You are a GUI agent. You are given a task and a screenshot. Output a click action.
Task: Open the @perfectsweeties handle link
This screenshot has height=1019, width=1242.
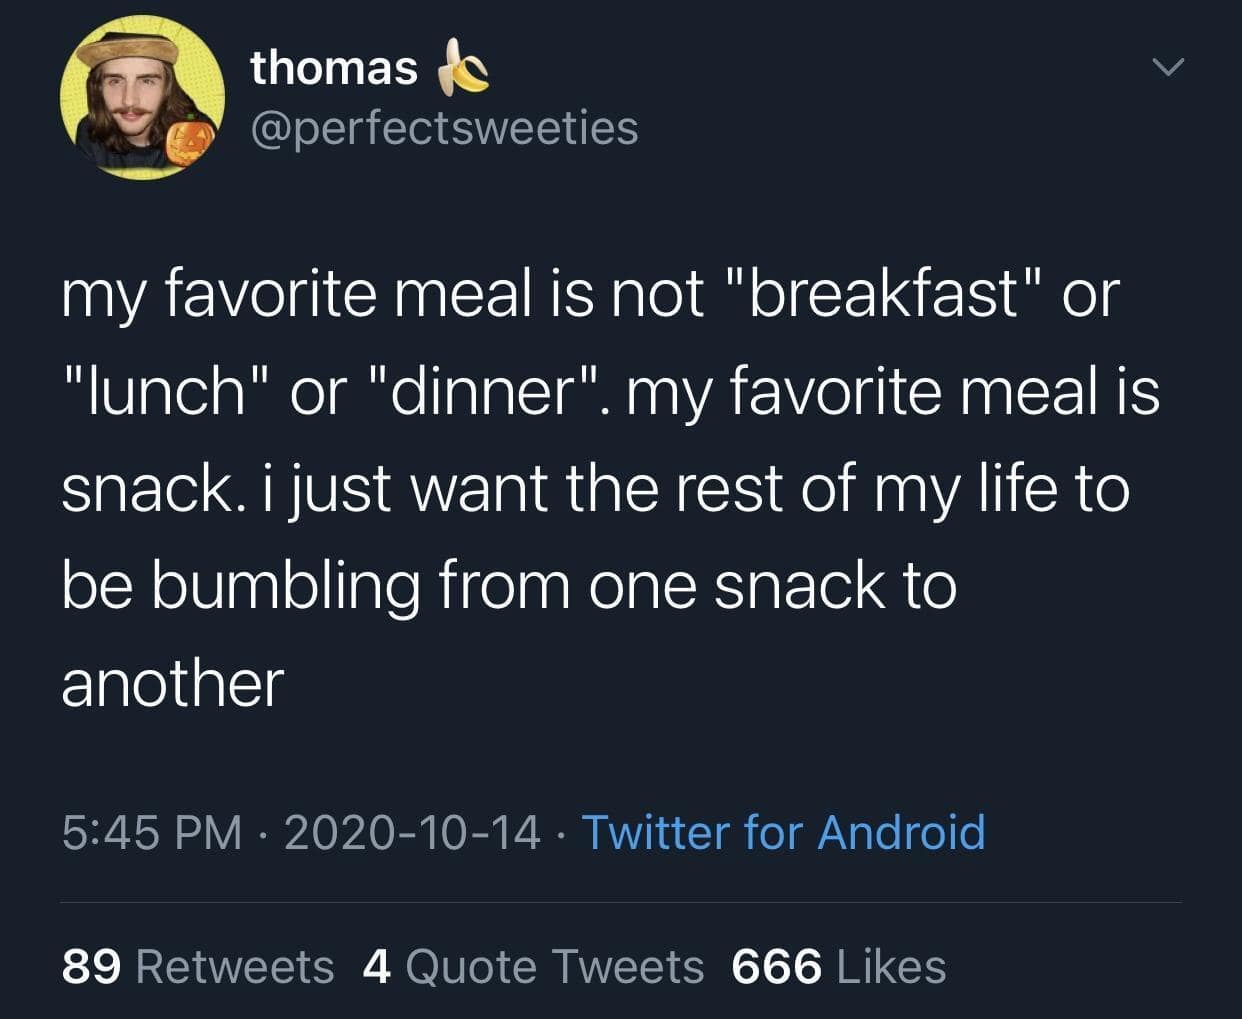pyautogui.click(x=444, y=128)
